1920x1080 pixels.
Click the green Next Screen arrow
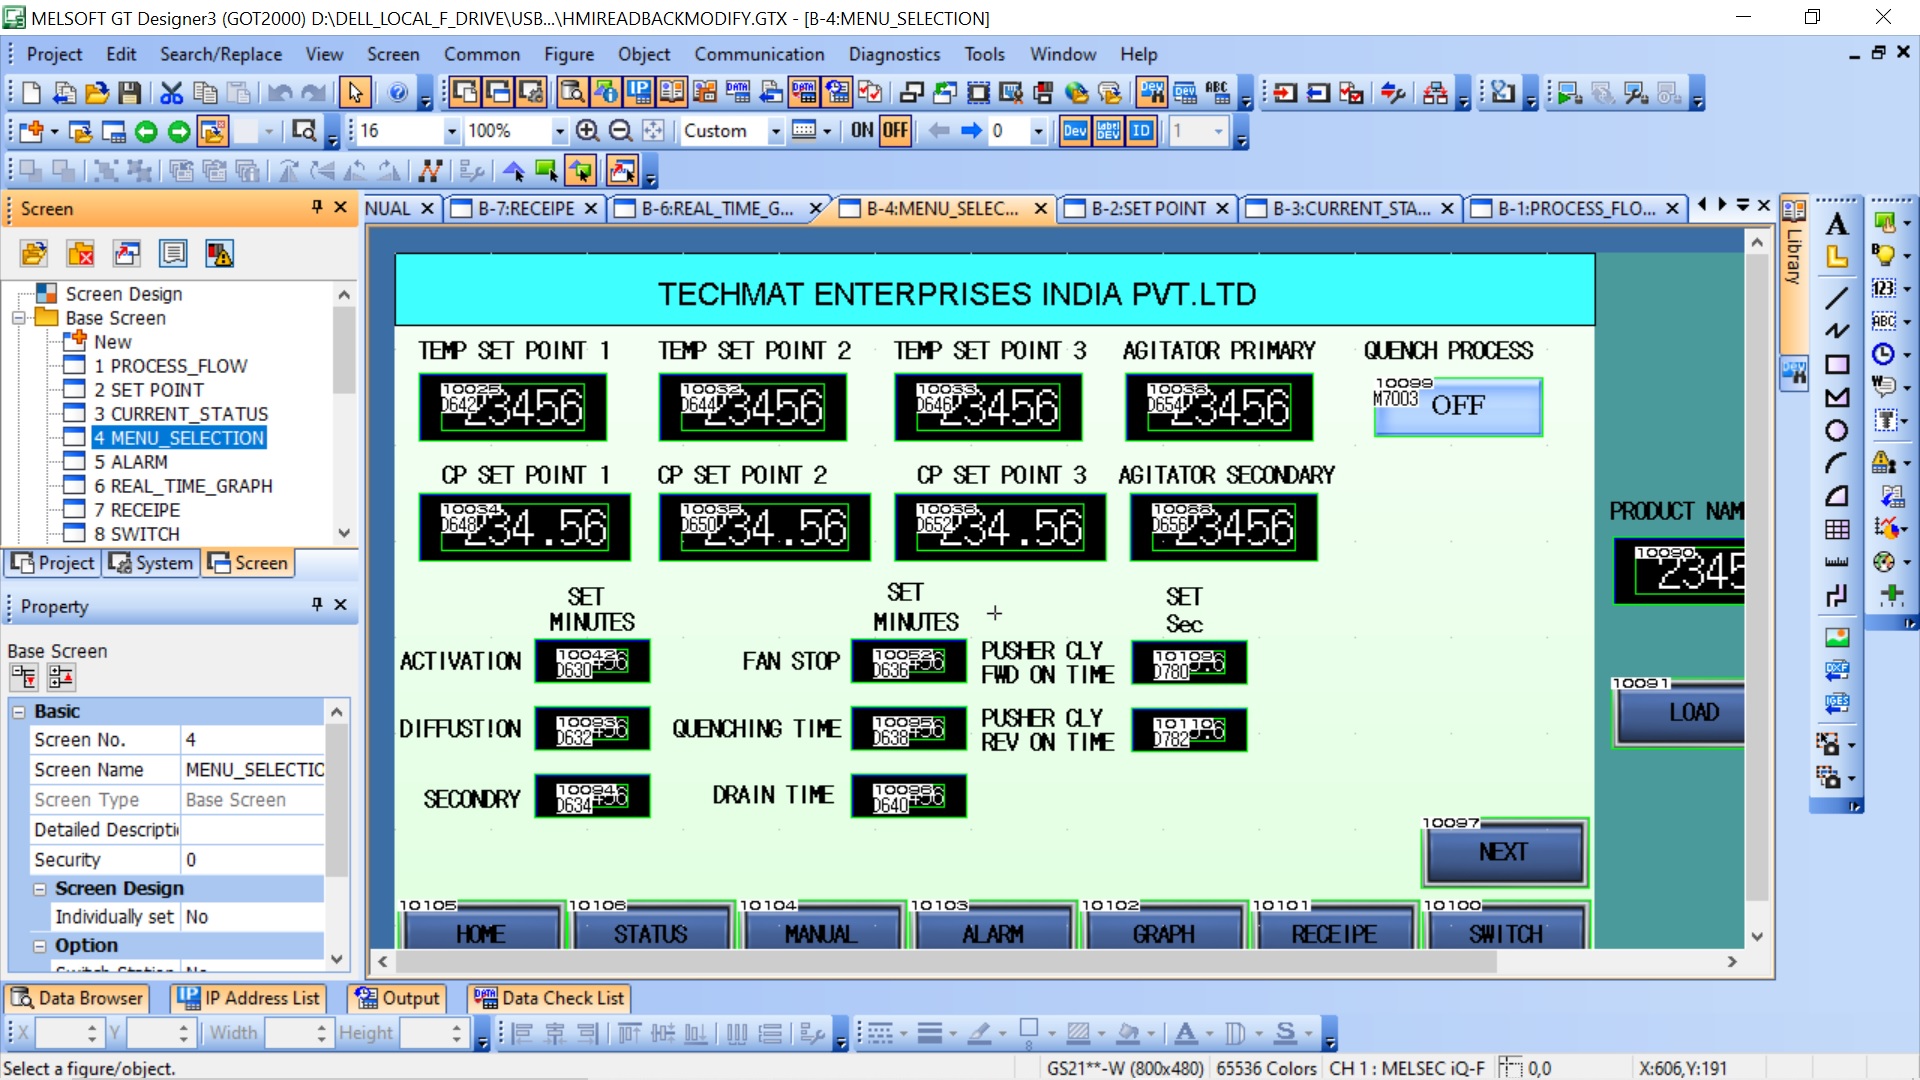179,131
